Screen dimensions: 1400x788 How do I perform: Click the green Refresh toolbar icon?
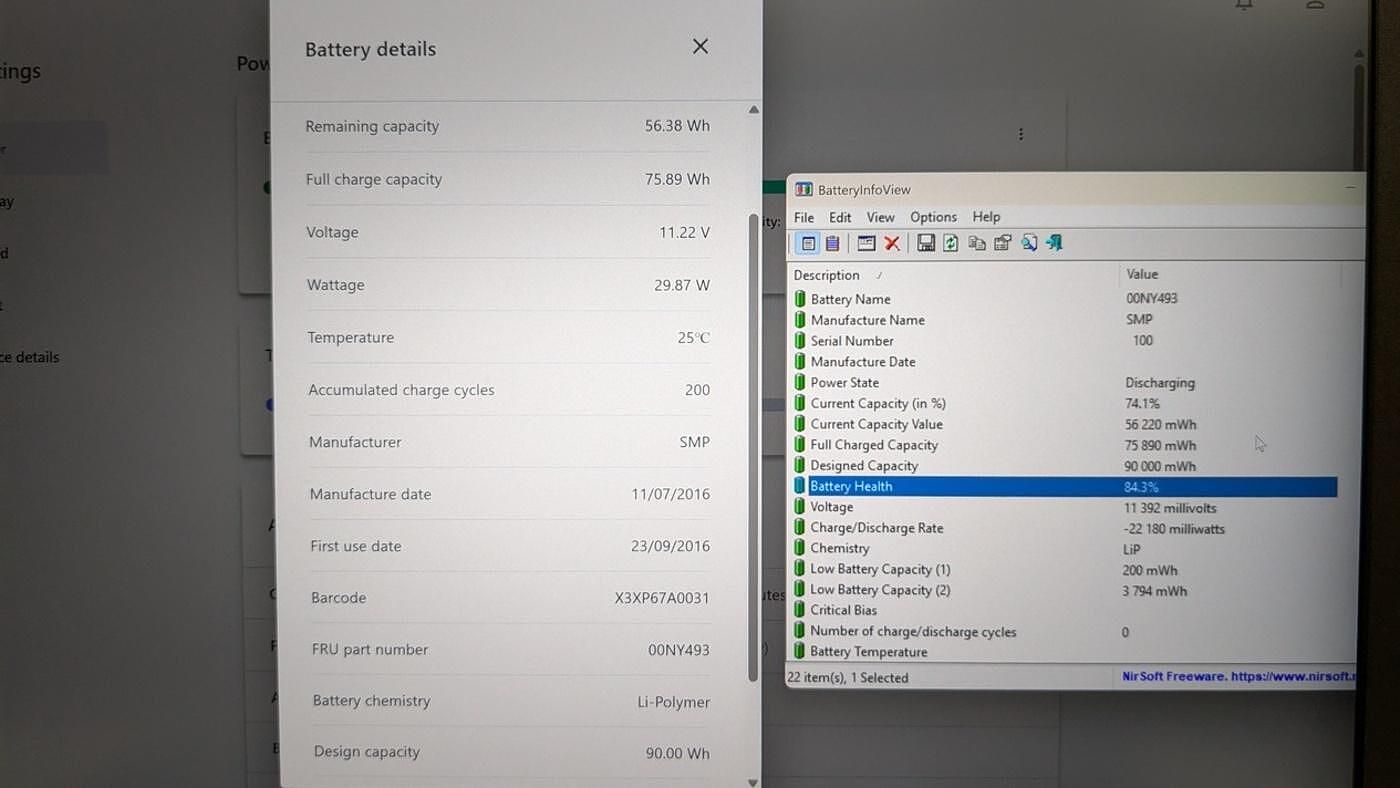[950, 243]
